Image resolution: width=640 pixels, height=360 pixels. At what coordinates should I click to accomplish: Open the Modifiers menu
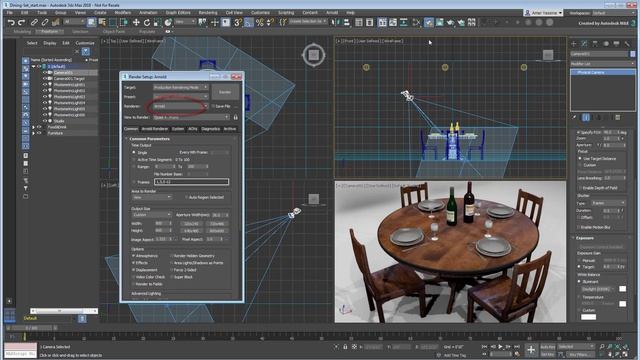coord(122,13)
